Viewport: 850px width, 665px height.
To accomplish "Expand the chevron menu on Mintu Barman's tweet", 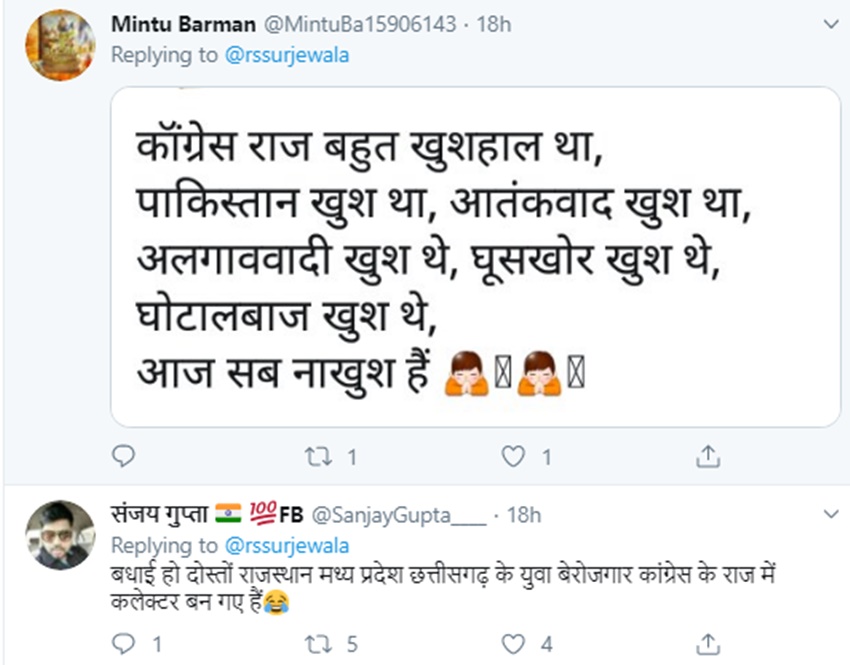I will pos(829,22).
